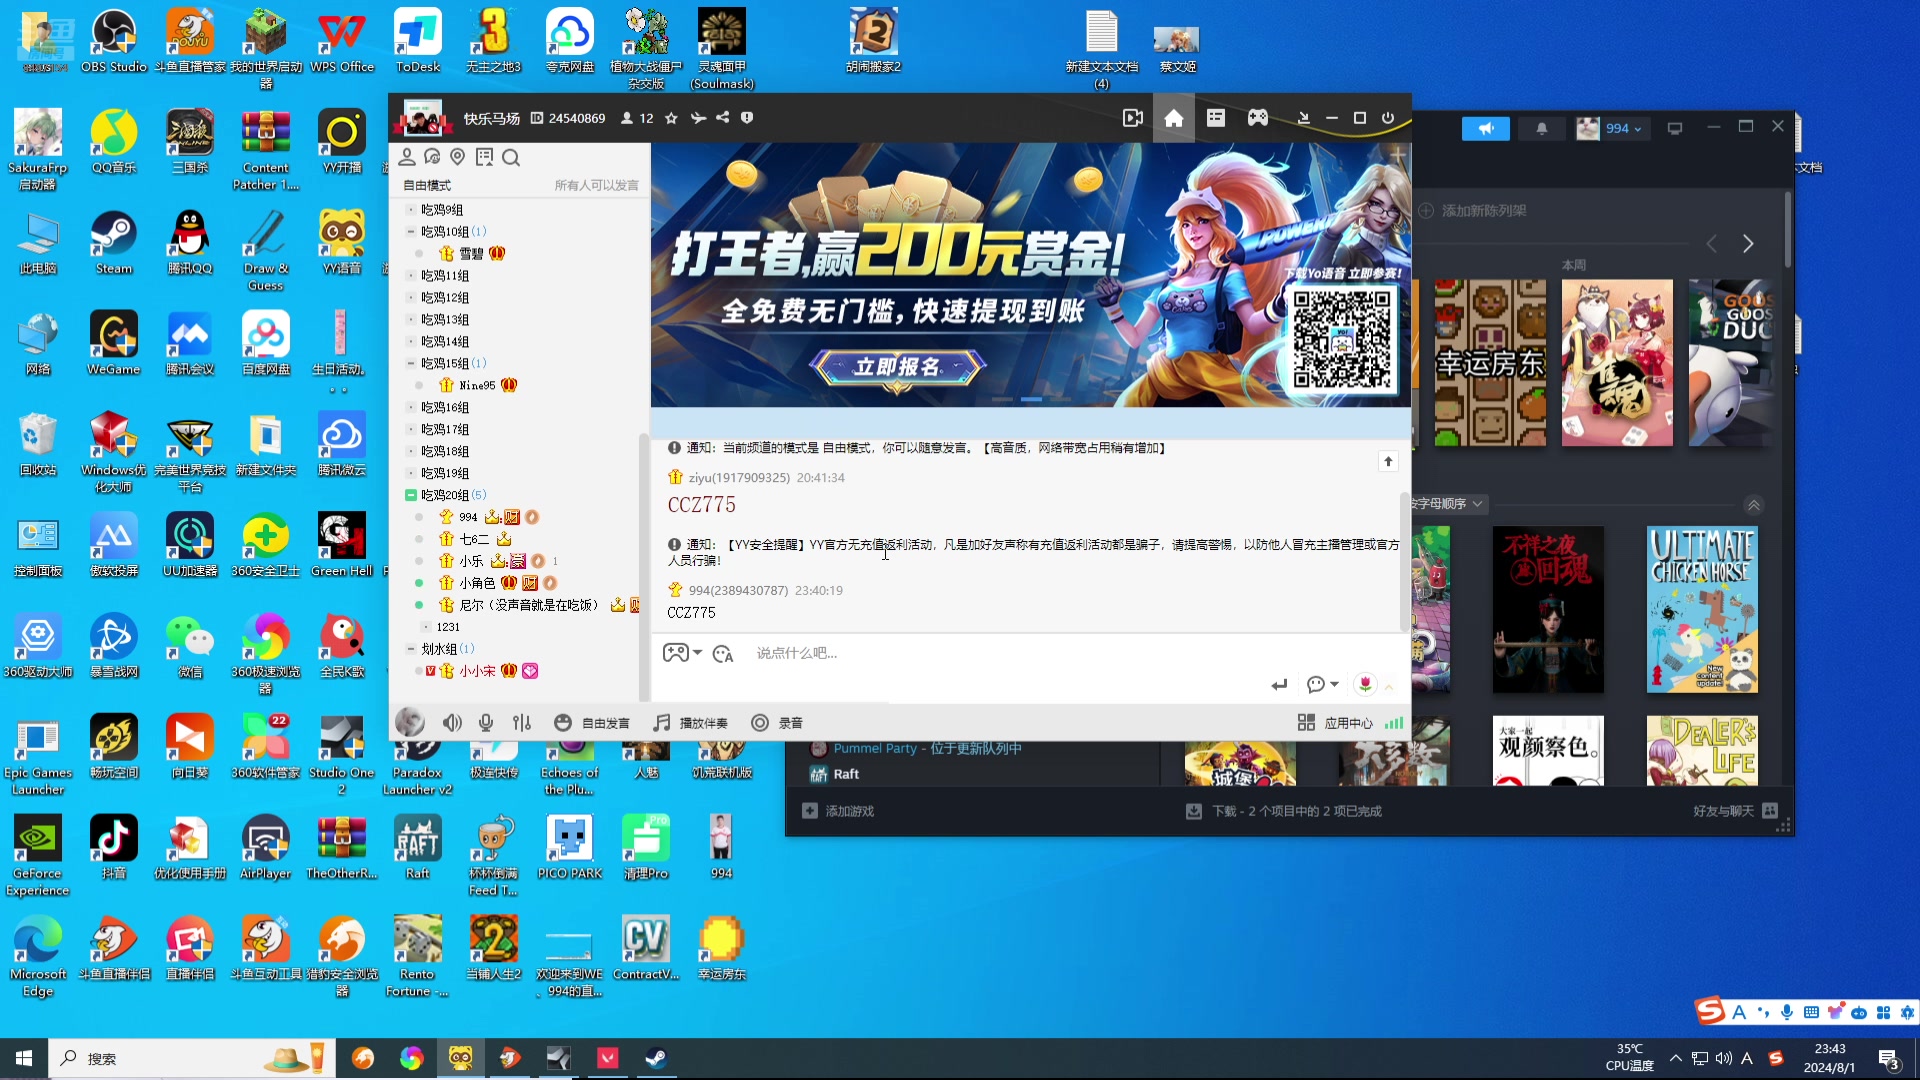Viewport: 1920px width, 1080px height.
Task: Open the gamepad games icon in YY header
Action: point(1258,118)
